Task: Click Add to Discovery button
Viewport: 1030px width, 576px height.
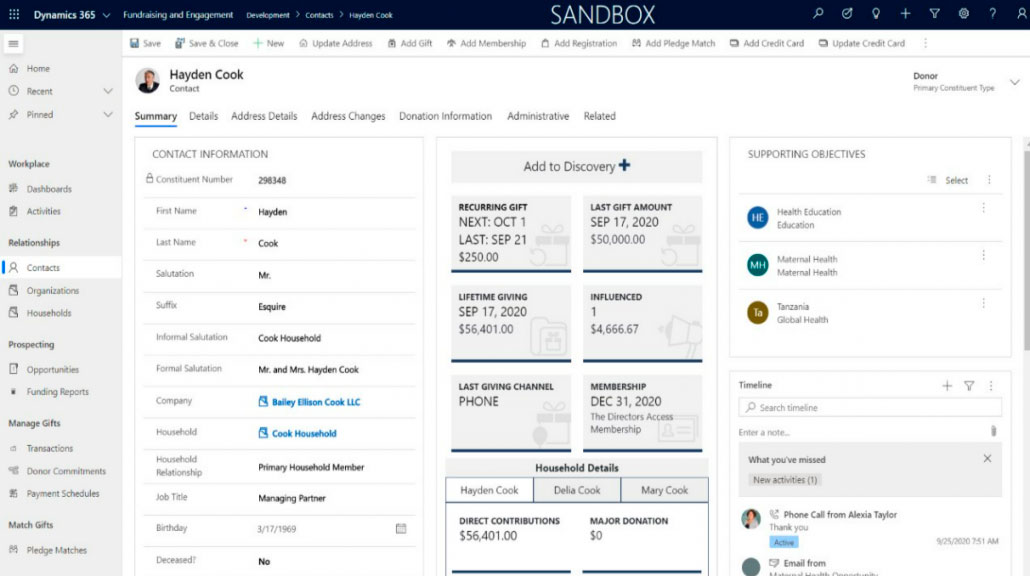Action: pyautogui.click(x=577, y=166)
